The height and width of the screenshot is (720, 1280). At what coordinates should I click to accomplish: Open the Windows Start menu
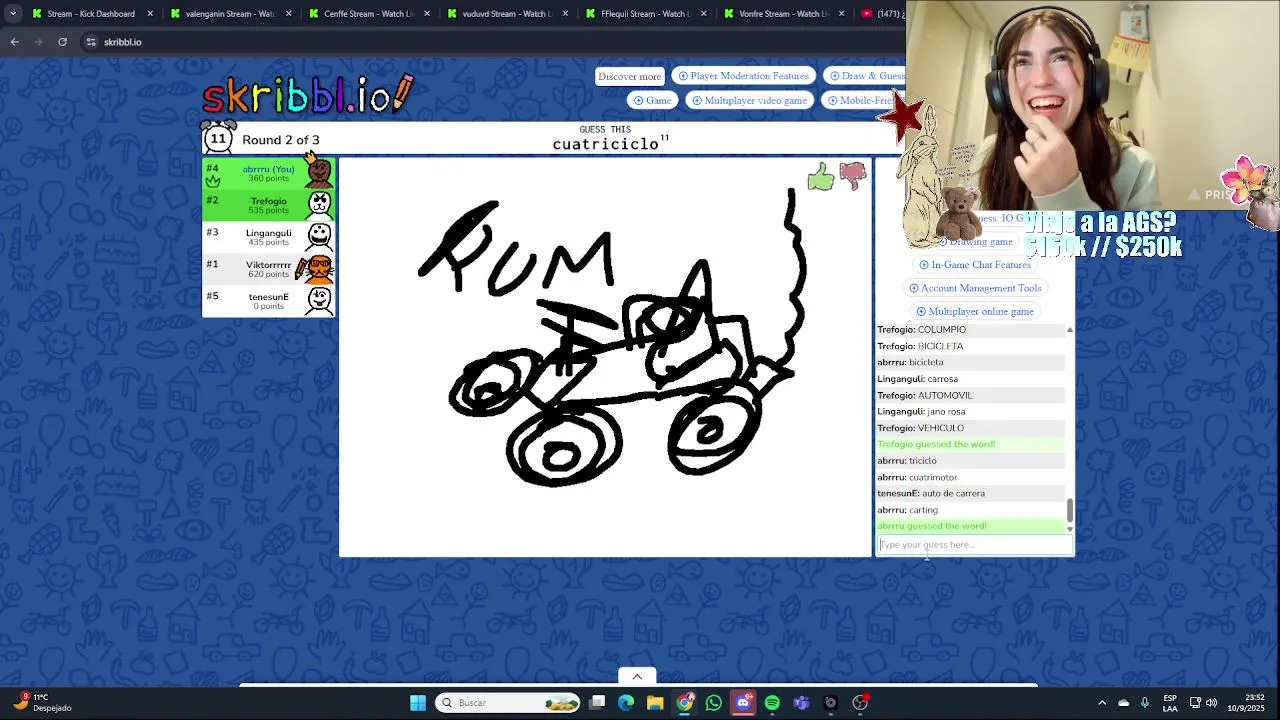click(418, 703)
